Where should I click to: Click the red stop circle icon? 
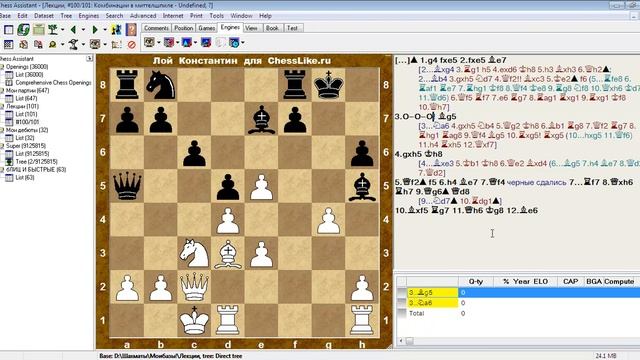(131, 44)
